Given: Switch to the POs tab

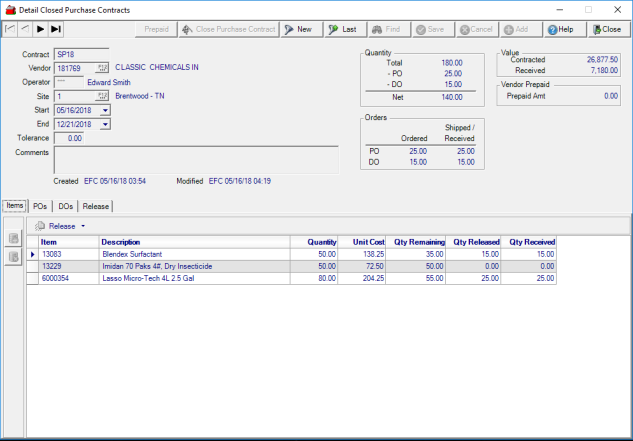Looking at the screenshot, I should click(40, 205).
